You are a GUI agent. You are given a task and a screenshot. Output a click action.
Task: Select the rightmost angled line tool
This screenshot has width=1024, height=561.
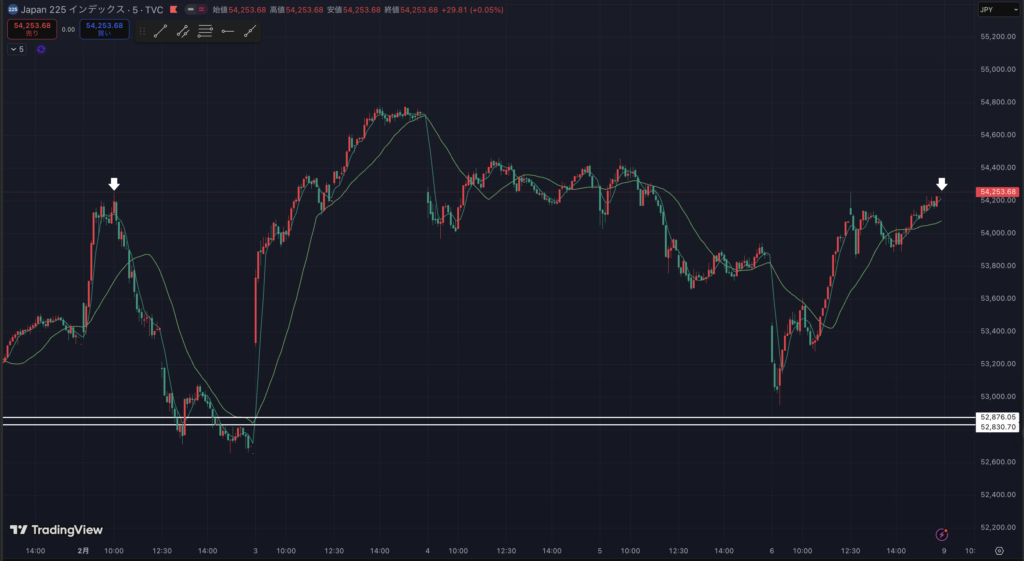pos(249,32)
